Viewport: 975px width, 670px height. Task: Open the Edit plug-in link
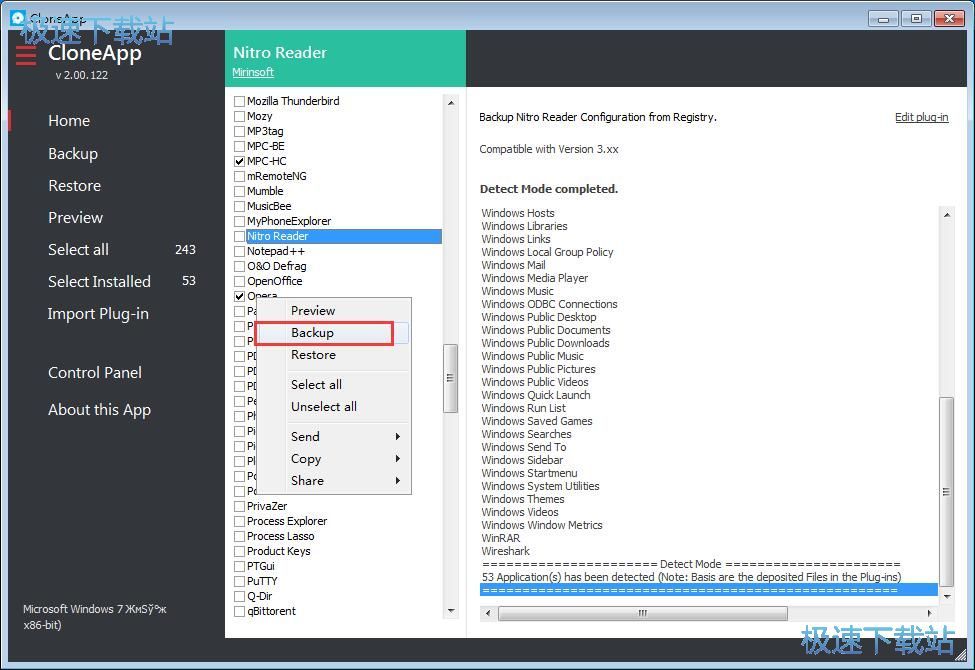point(922,117)
